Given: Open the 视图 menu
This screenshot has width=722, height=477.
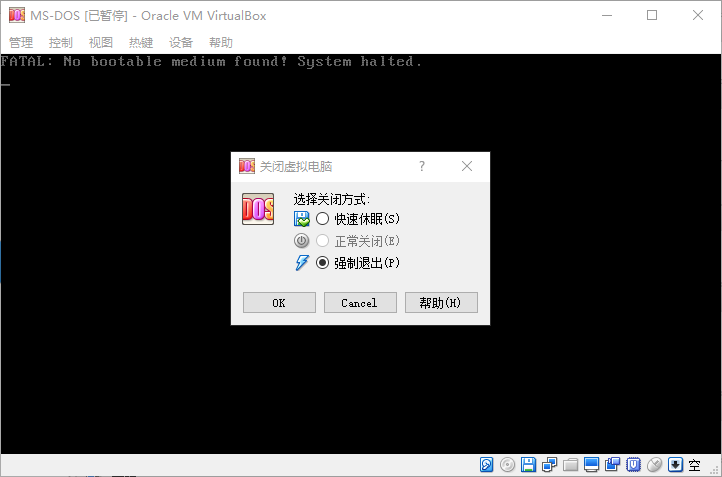Looking at the screenshot, I should pyautogui.click(x=101, y=43).
